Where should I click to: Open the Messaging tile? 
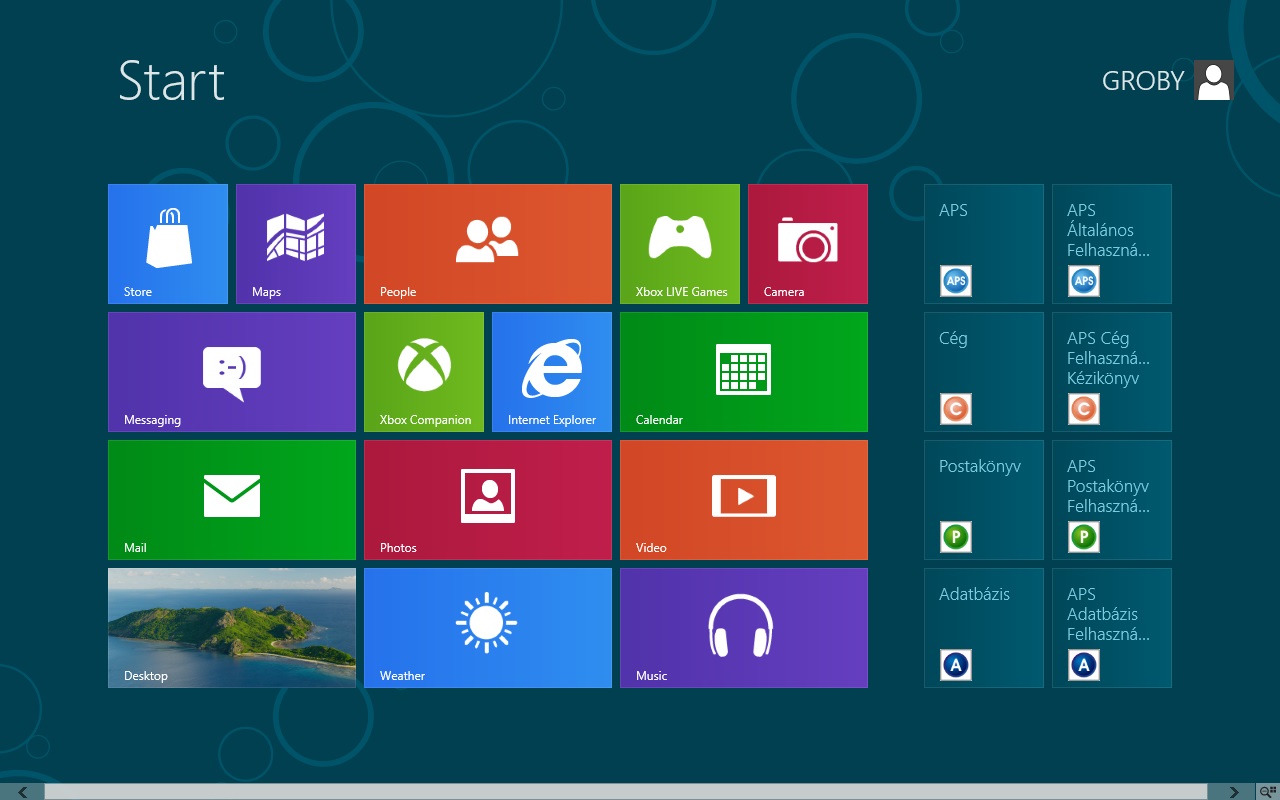pos(232,372)
